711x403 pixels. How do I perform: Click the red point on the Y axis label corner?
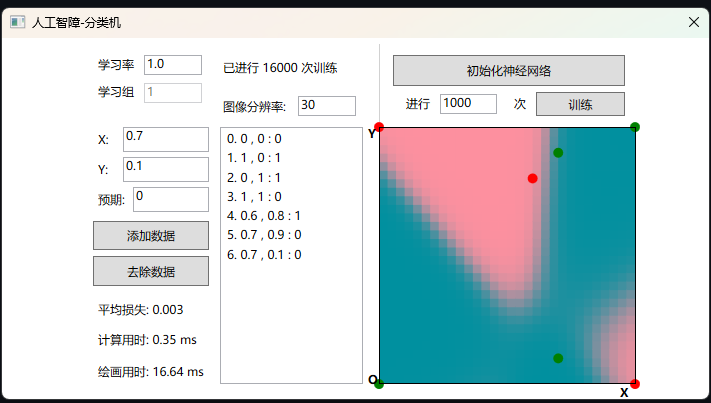379,127
